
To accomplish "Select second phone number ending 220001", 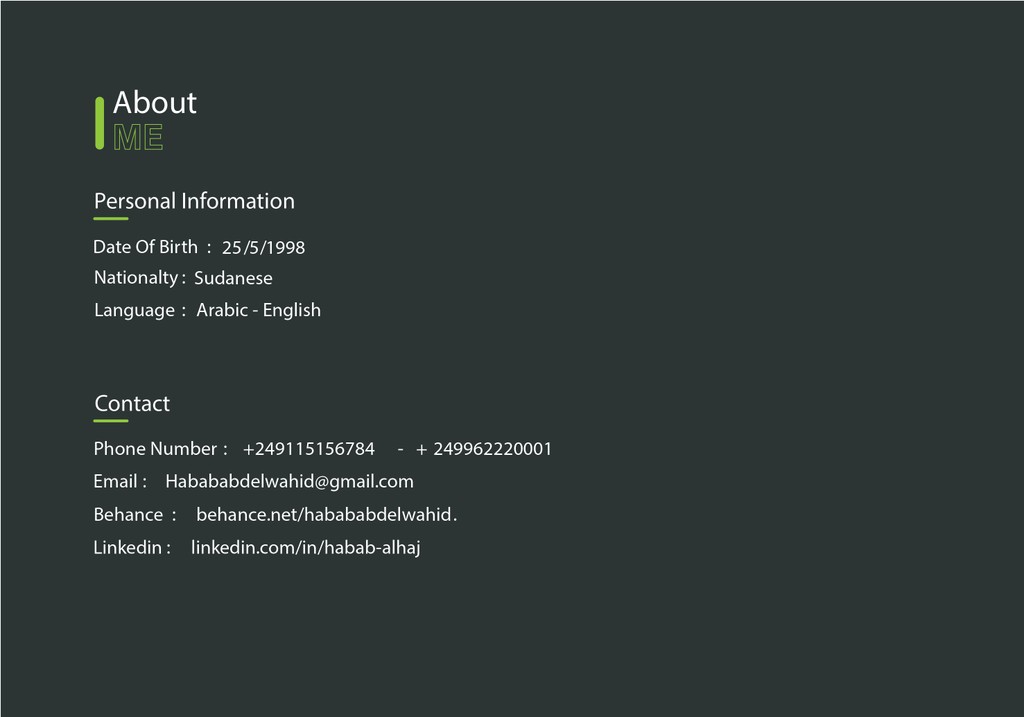I will pyautogui.click(x=484, y=449).
